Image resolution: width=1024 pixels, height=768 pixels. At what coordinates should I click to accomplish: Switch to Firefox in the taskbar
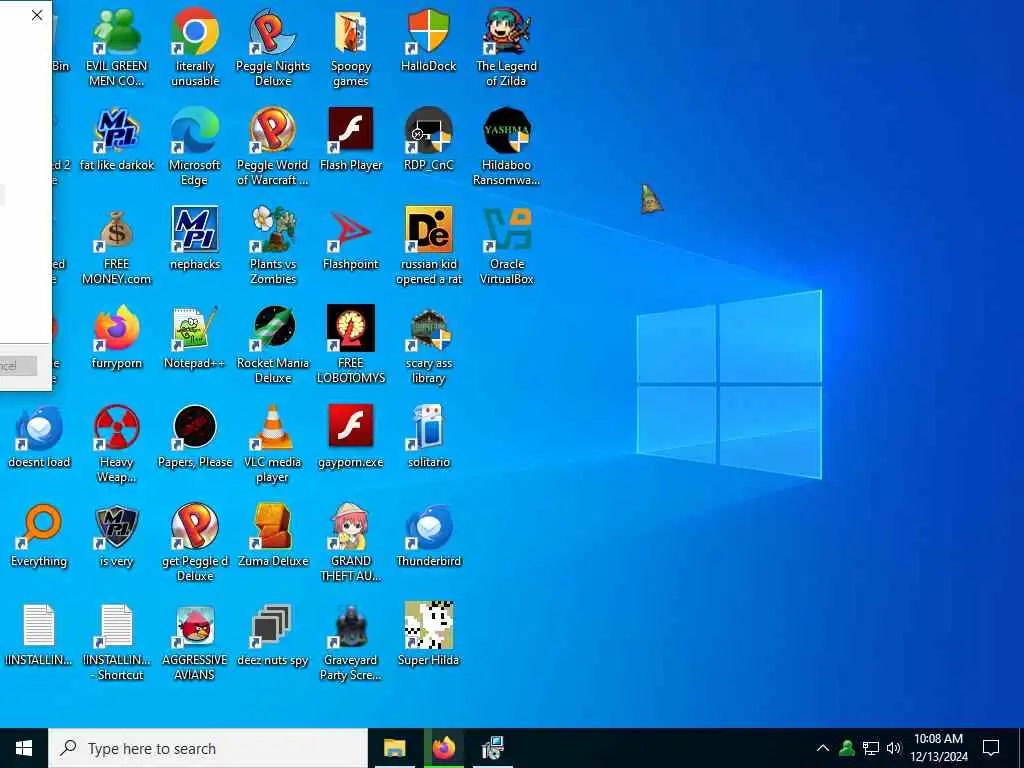(x=443, y=748)
